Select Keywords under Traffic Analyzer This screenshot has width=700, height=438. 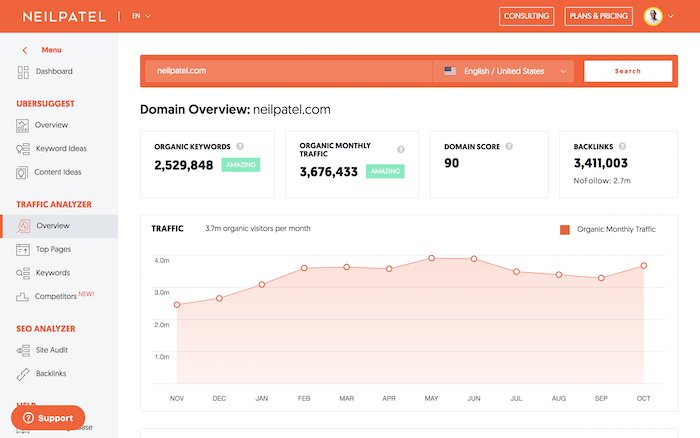tap(53, 273)
